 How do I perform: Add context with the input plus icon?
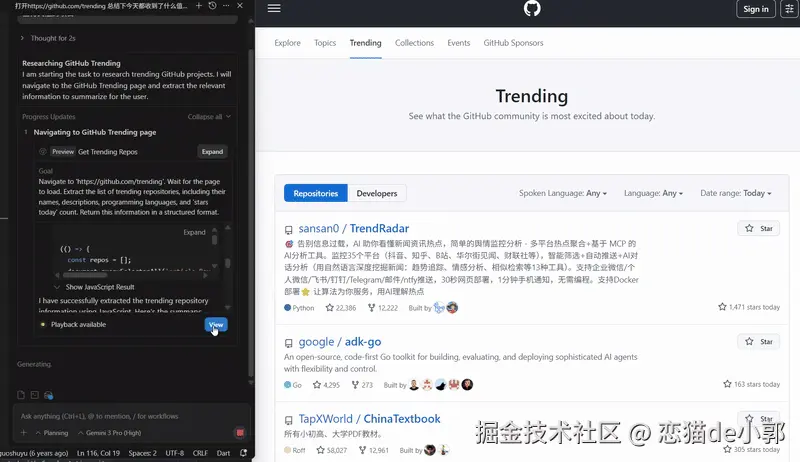pos(23,432)
